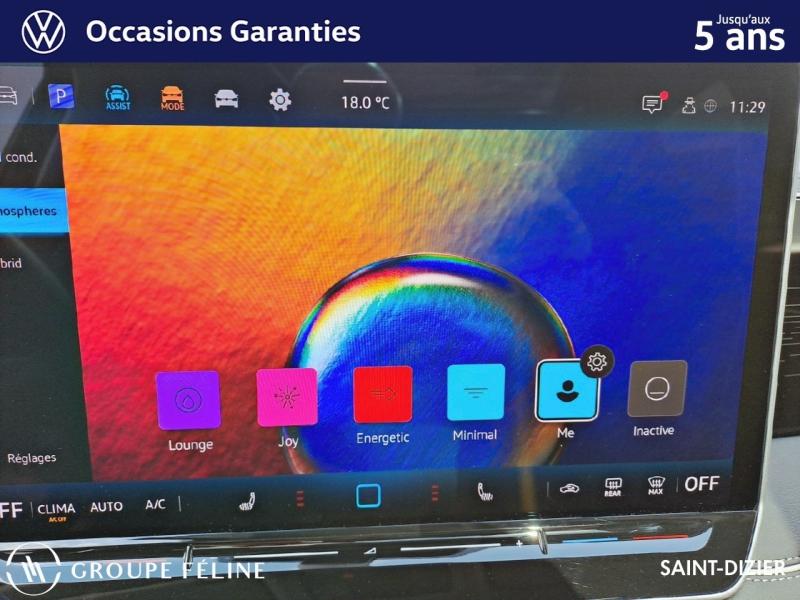
Task: Toggle MAX windshield defrost
Action: tap(656, 486)
